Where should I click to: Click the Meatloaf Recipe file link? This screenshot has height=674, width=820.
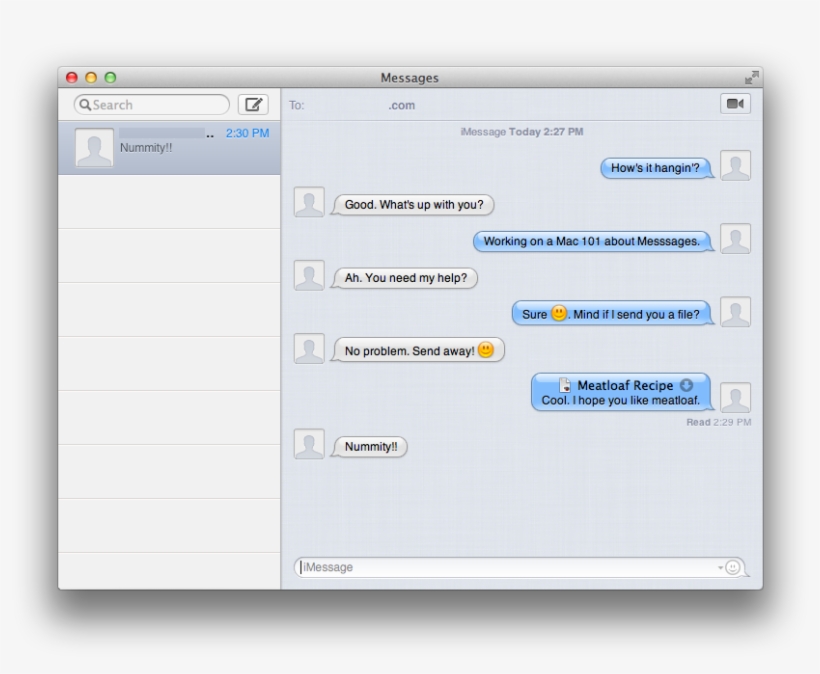click(625, 385)
